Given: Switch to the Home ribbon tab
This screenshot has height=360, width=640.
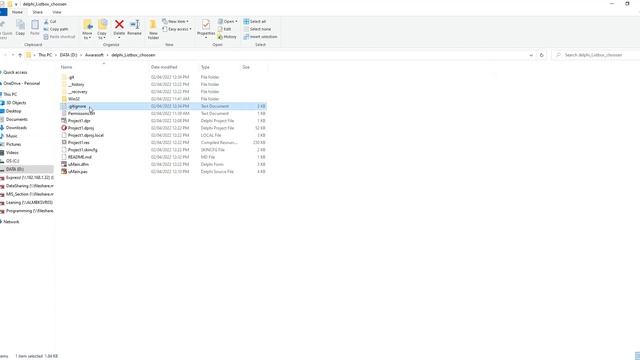Looking at the screenshot, I should 17,12.
